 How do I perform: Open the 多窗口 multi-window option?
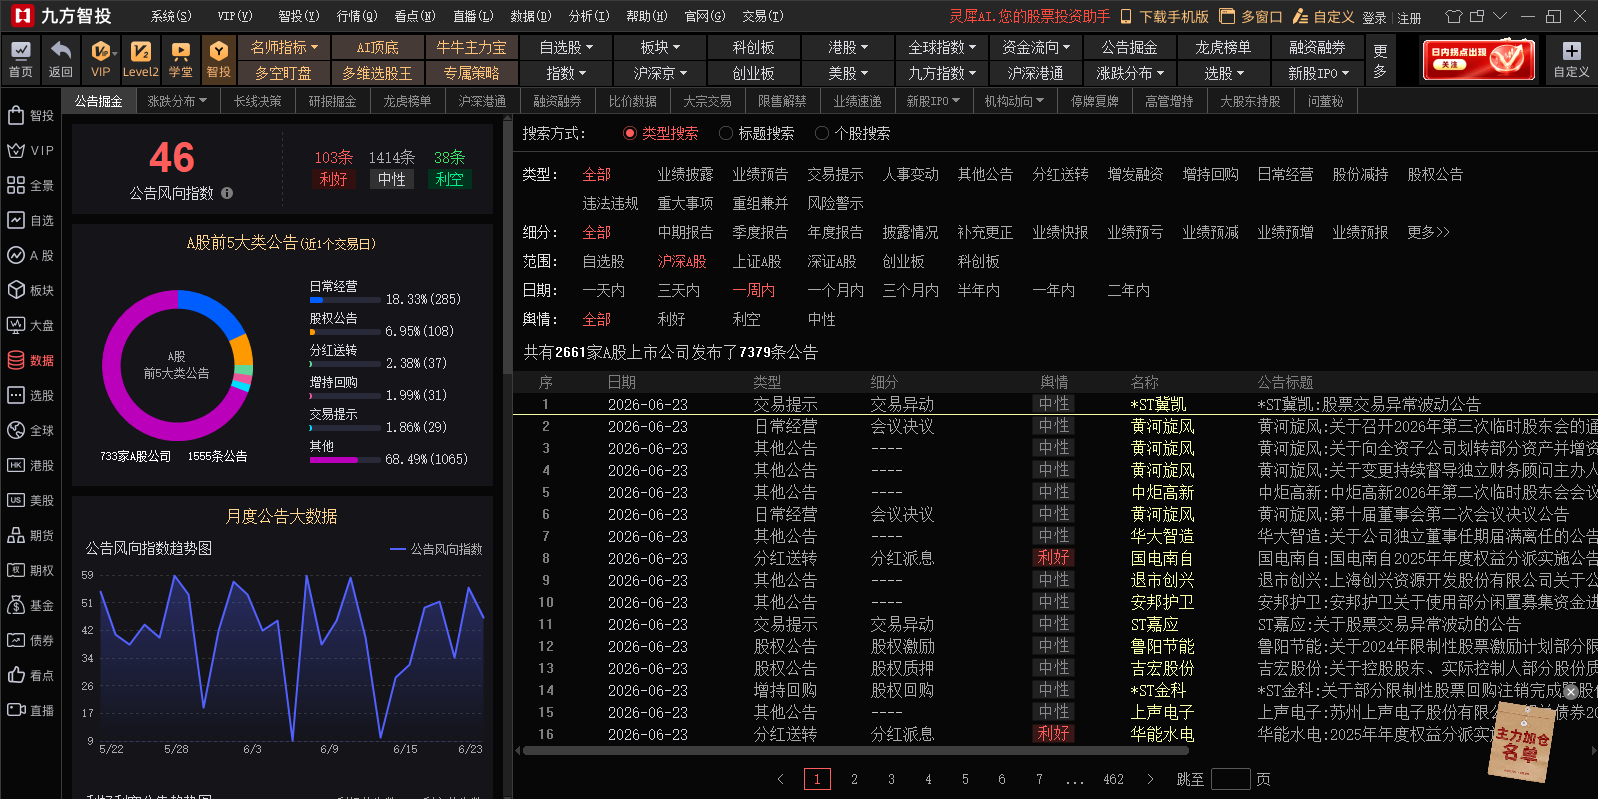pyautogui.click(x=1252, y=17)
